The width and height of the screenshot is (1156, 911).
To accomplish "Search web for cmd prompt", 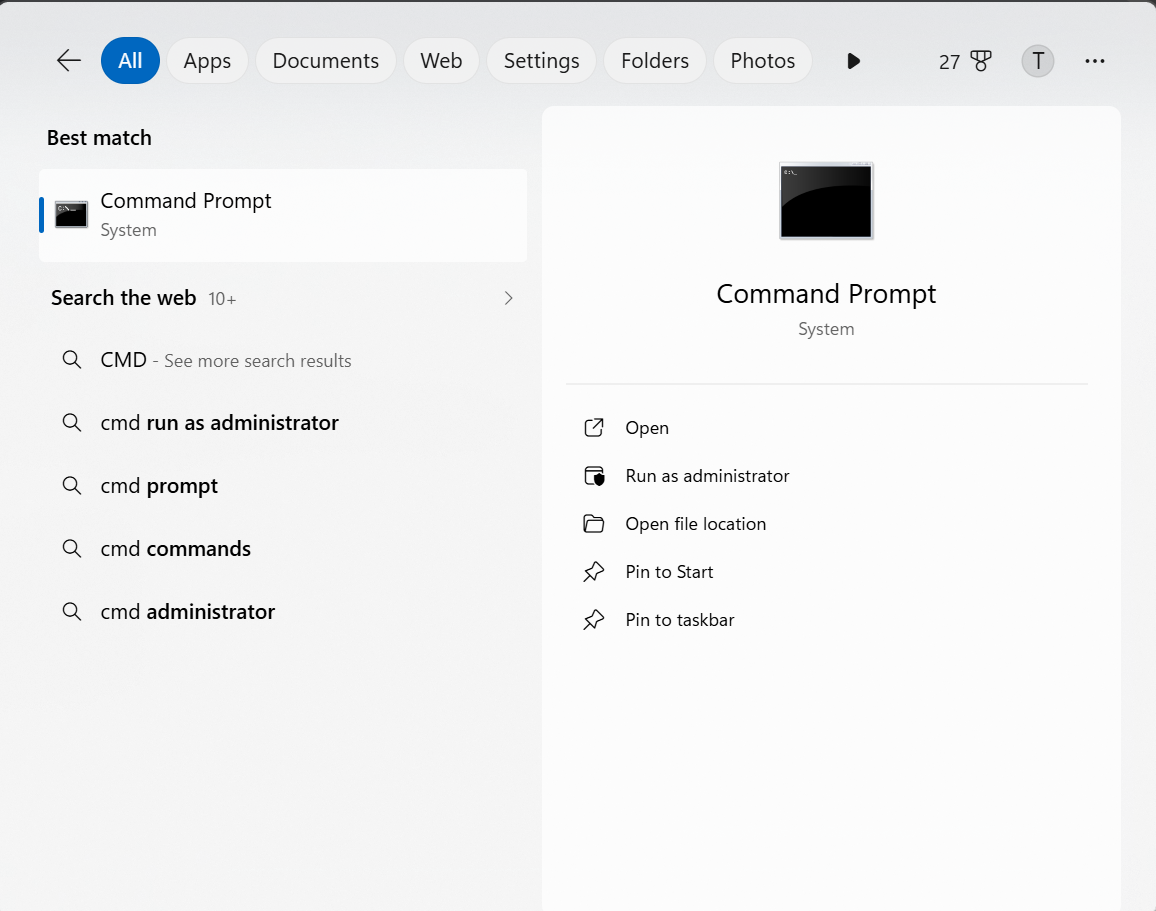I will click(x=283, y=486).
